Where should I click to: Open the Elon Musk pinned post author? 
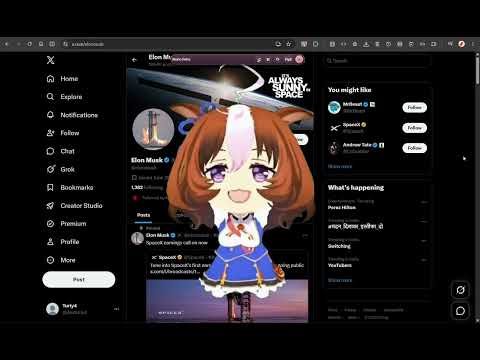coord(158,235)
